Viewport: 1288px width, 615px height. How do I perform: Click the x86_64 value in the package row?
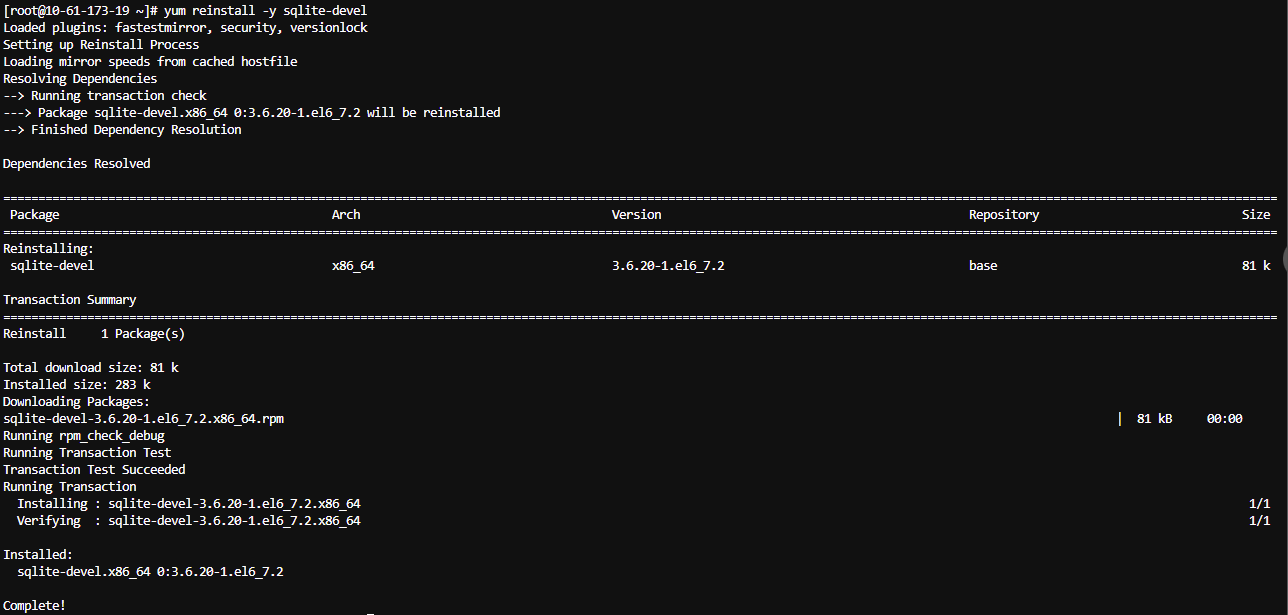pos(353,266)
